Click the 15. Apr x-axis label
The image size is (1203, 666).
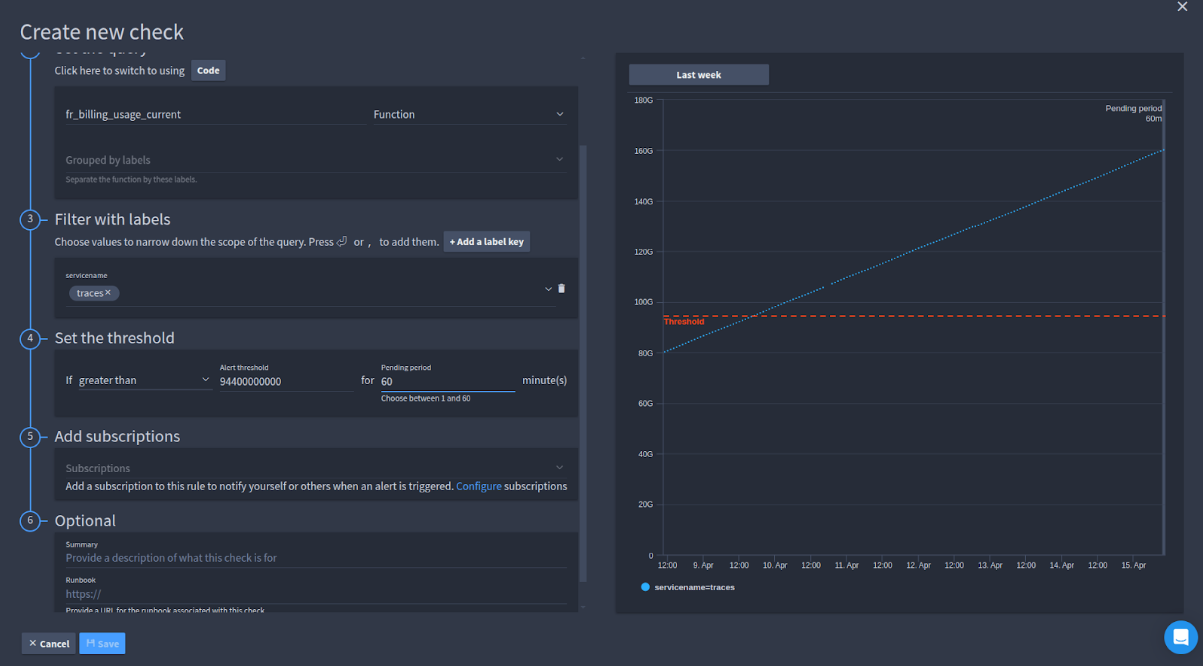click(1133, 565)
